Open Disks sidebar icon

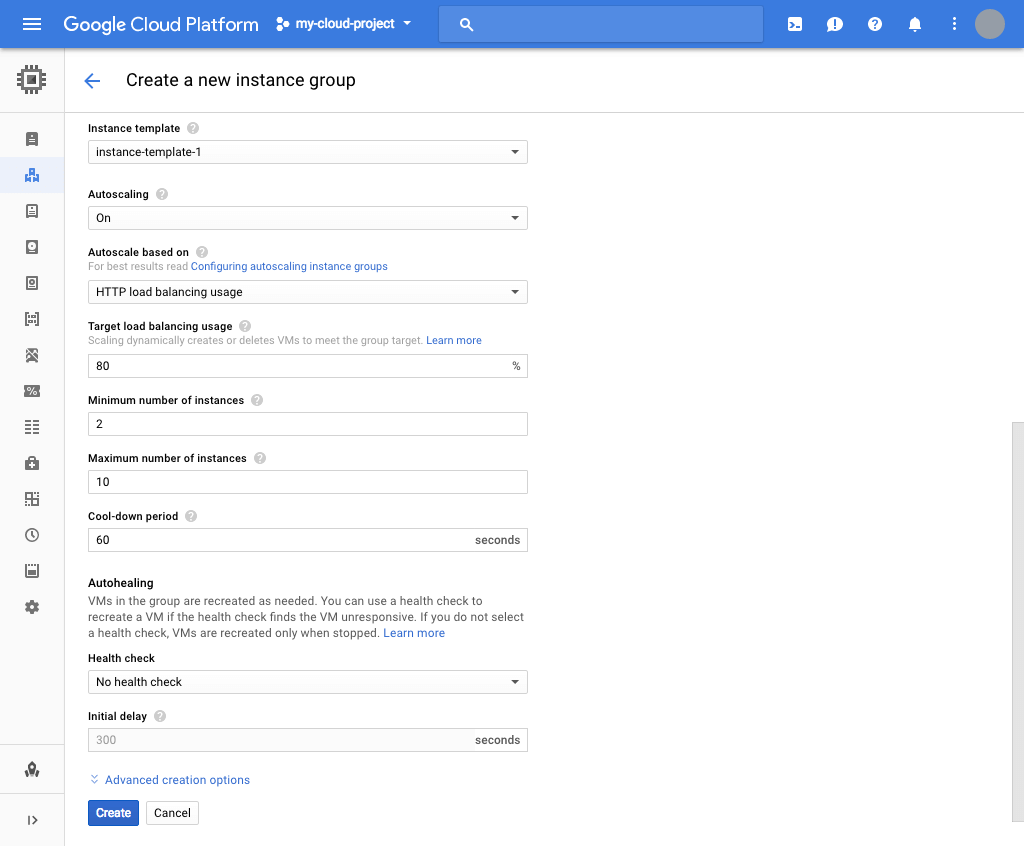(x=31, y=247)
